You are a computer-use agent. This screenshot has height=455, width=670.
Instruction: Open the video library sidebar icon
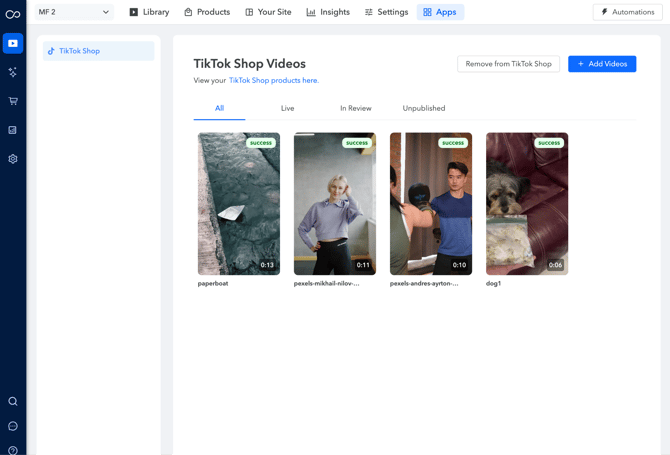point(13,44)
